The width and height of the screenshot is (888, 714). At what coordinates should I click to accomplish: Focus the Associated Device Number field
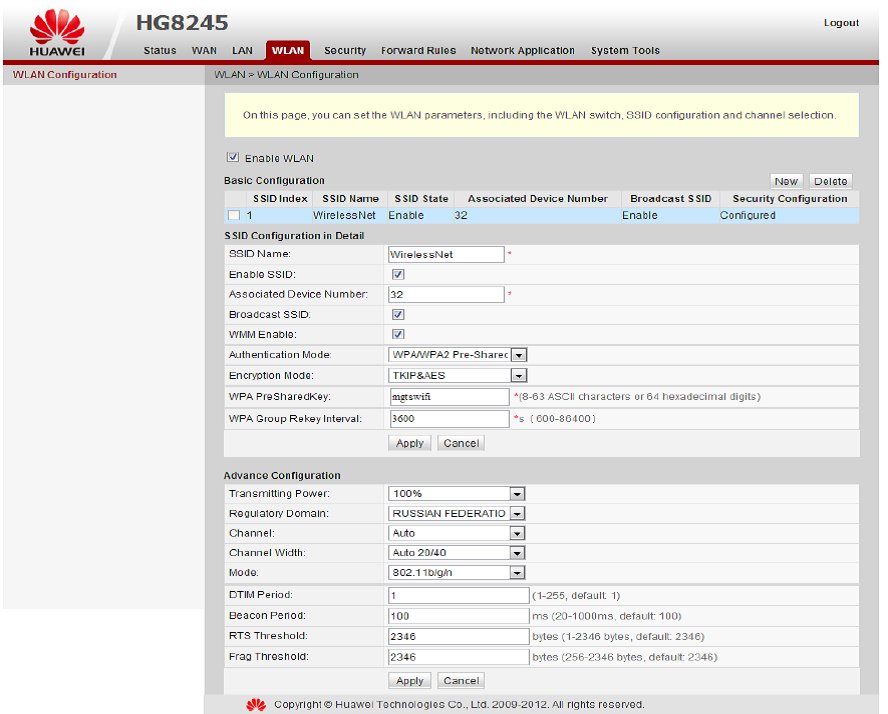[446, 294]
